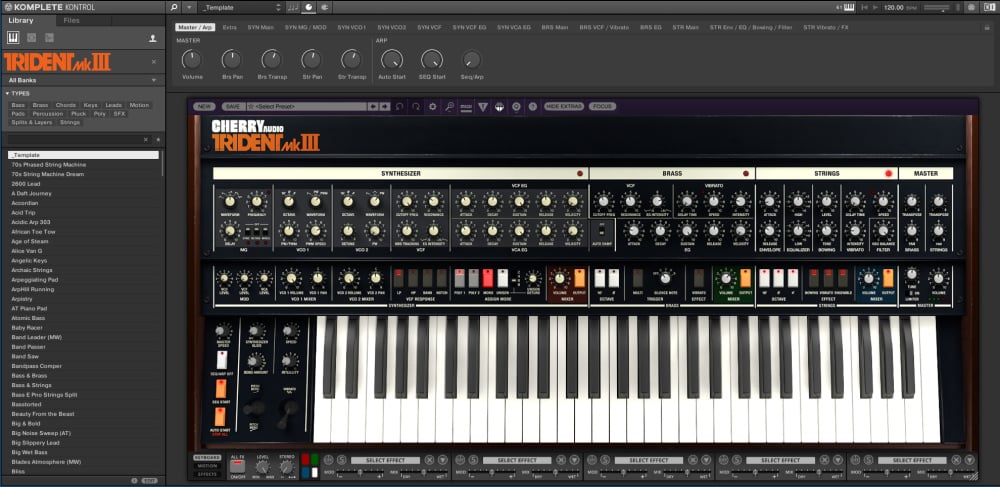Image resolution: width=1000 pixels, height=487 pixels.
Task: Click the redo arrow in plugin toolbar
Action: point(416,106)
